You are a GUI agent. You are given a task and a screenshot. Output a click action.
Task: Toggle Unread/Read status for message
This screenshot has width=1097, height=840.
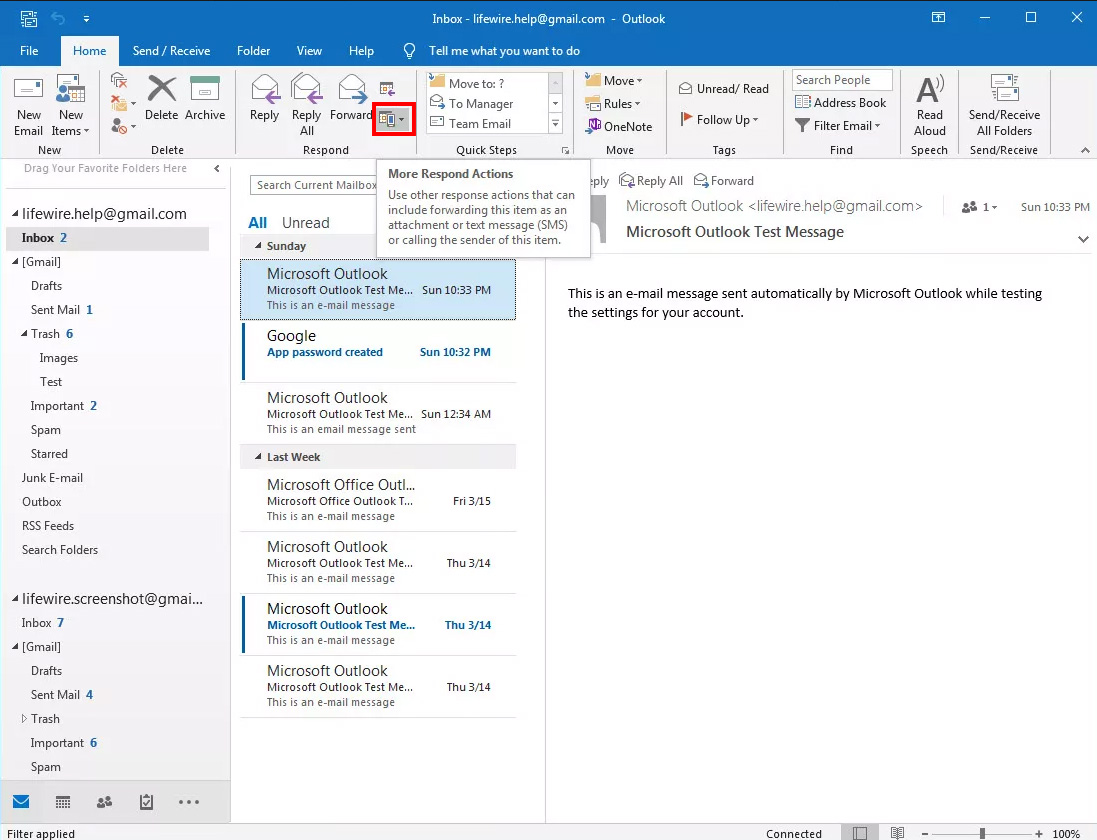(x=724, y=88)
